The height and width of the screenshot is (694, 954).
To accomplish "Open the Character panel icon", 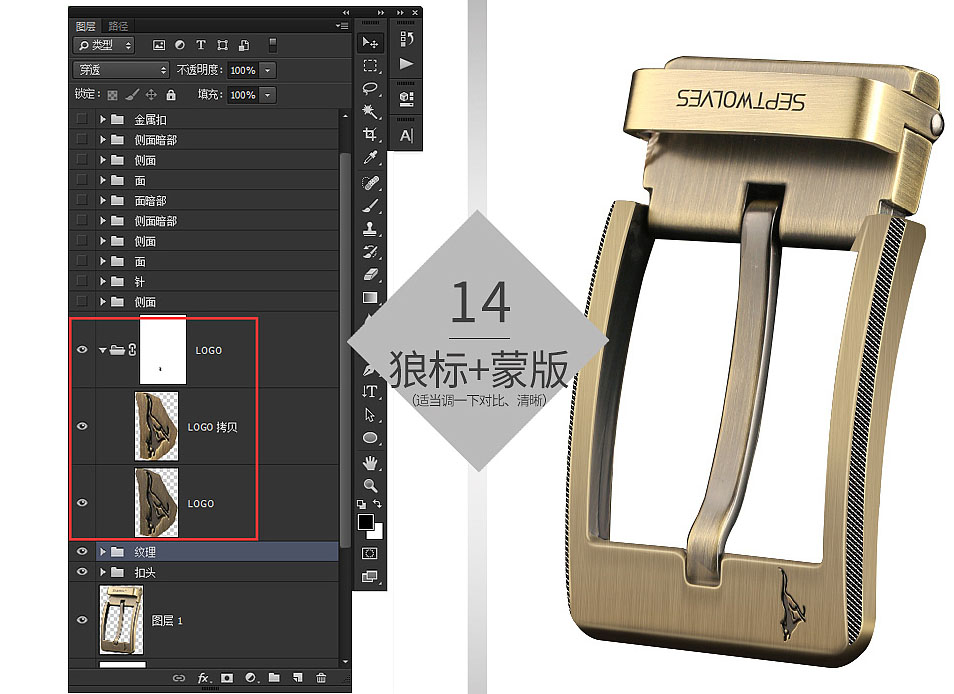I will [x=406, y=136].
